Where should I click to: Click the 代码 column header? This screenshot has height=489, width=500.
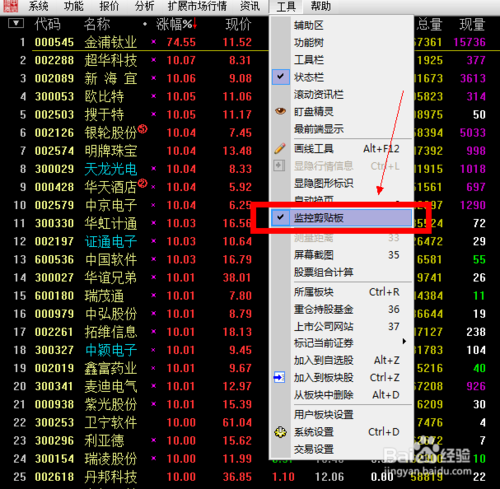click(x=47, y=24)
